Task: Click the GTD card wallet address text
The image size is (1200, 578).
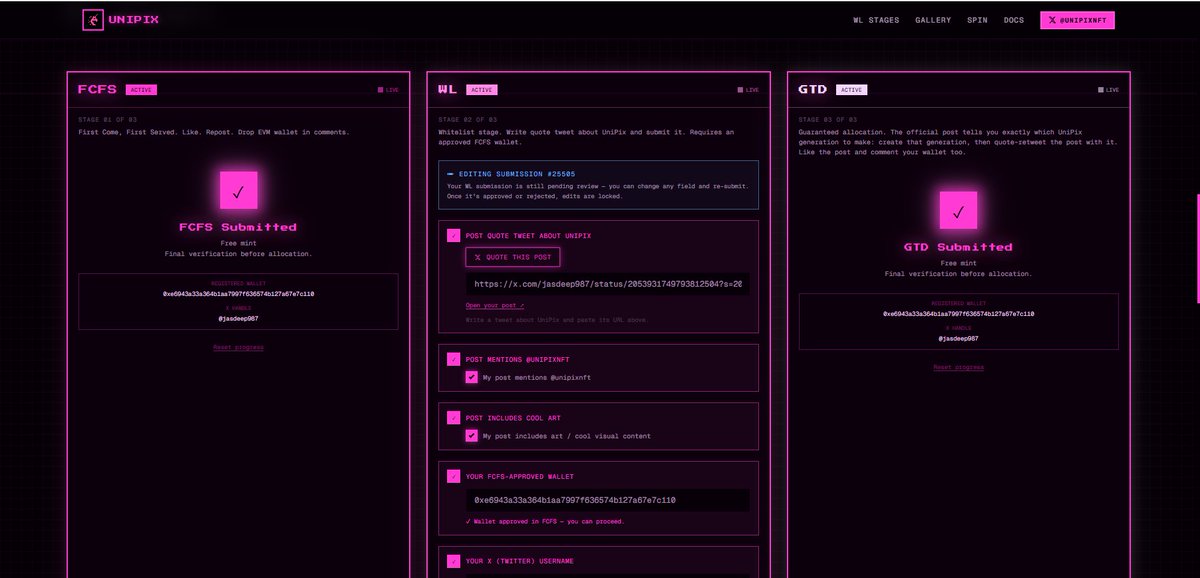Action: point(958,314)
